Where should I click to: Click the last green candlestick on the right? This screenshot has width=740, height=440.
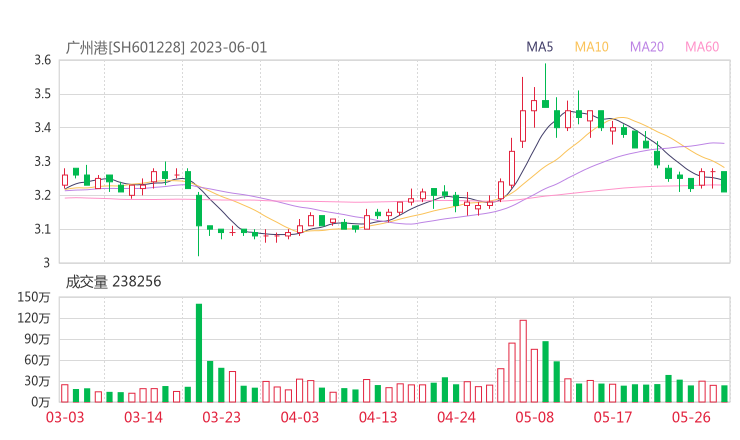[x=724, y=181]
